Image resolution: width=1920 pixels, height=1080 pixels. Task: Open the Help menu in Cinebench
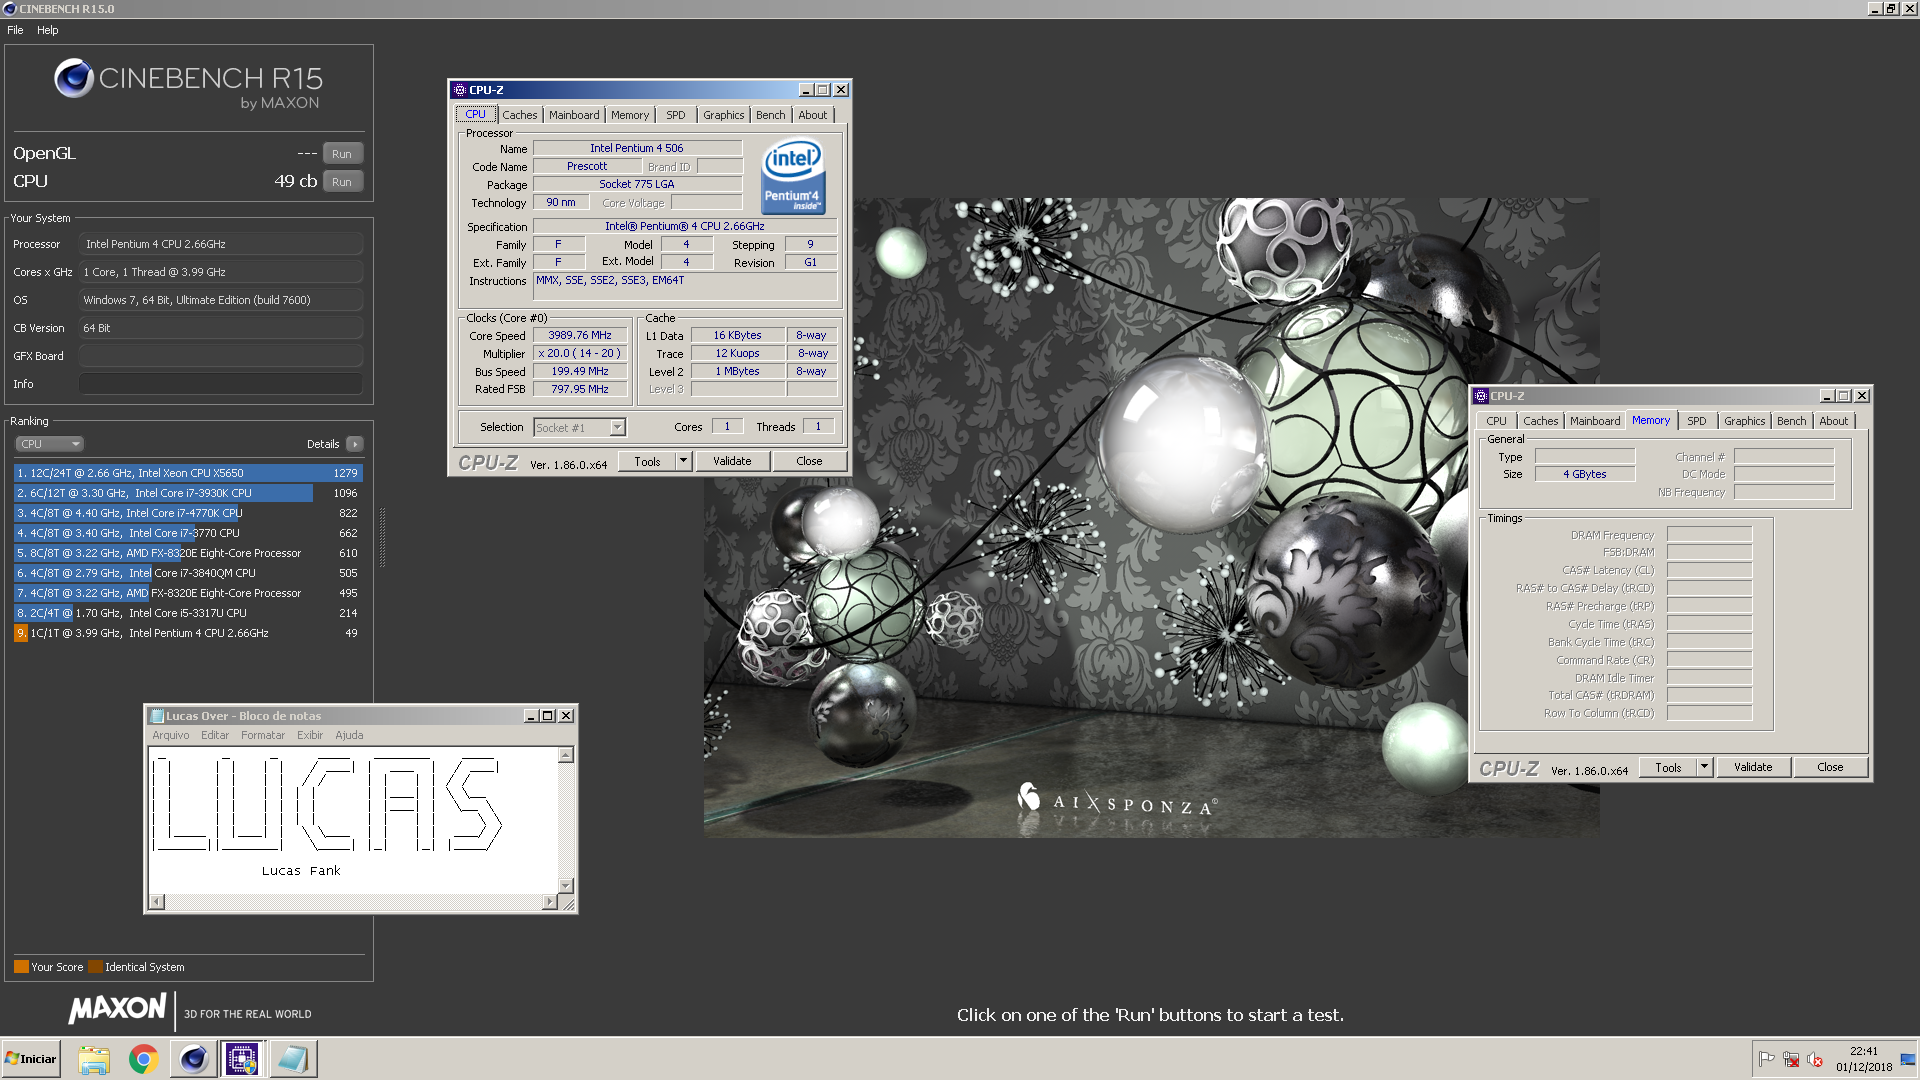[x=48, y=30]
